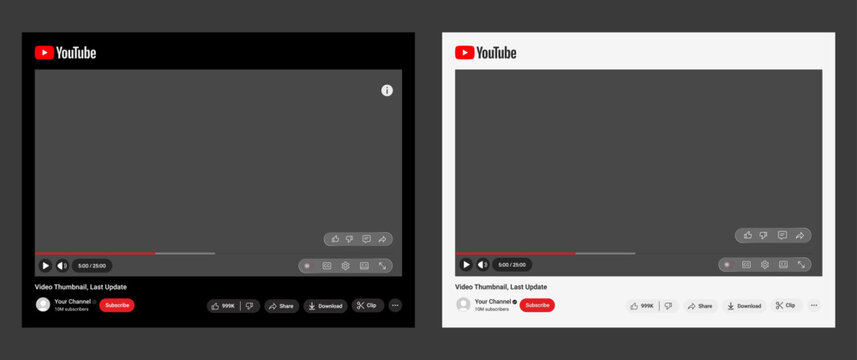This screenshot has height=360, width=857.
Task: Open the three-dot more menu in dark mockup
Action: coord(396,306)
